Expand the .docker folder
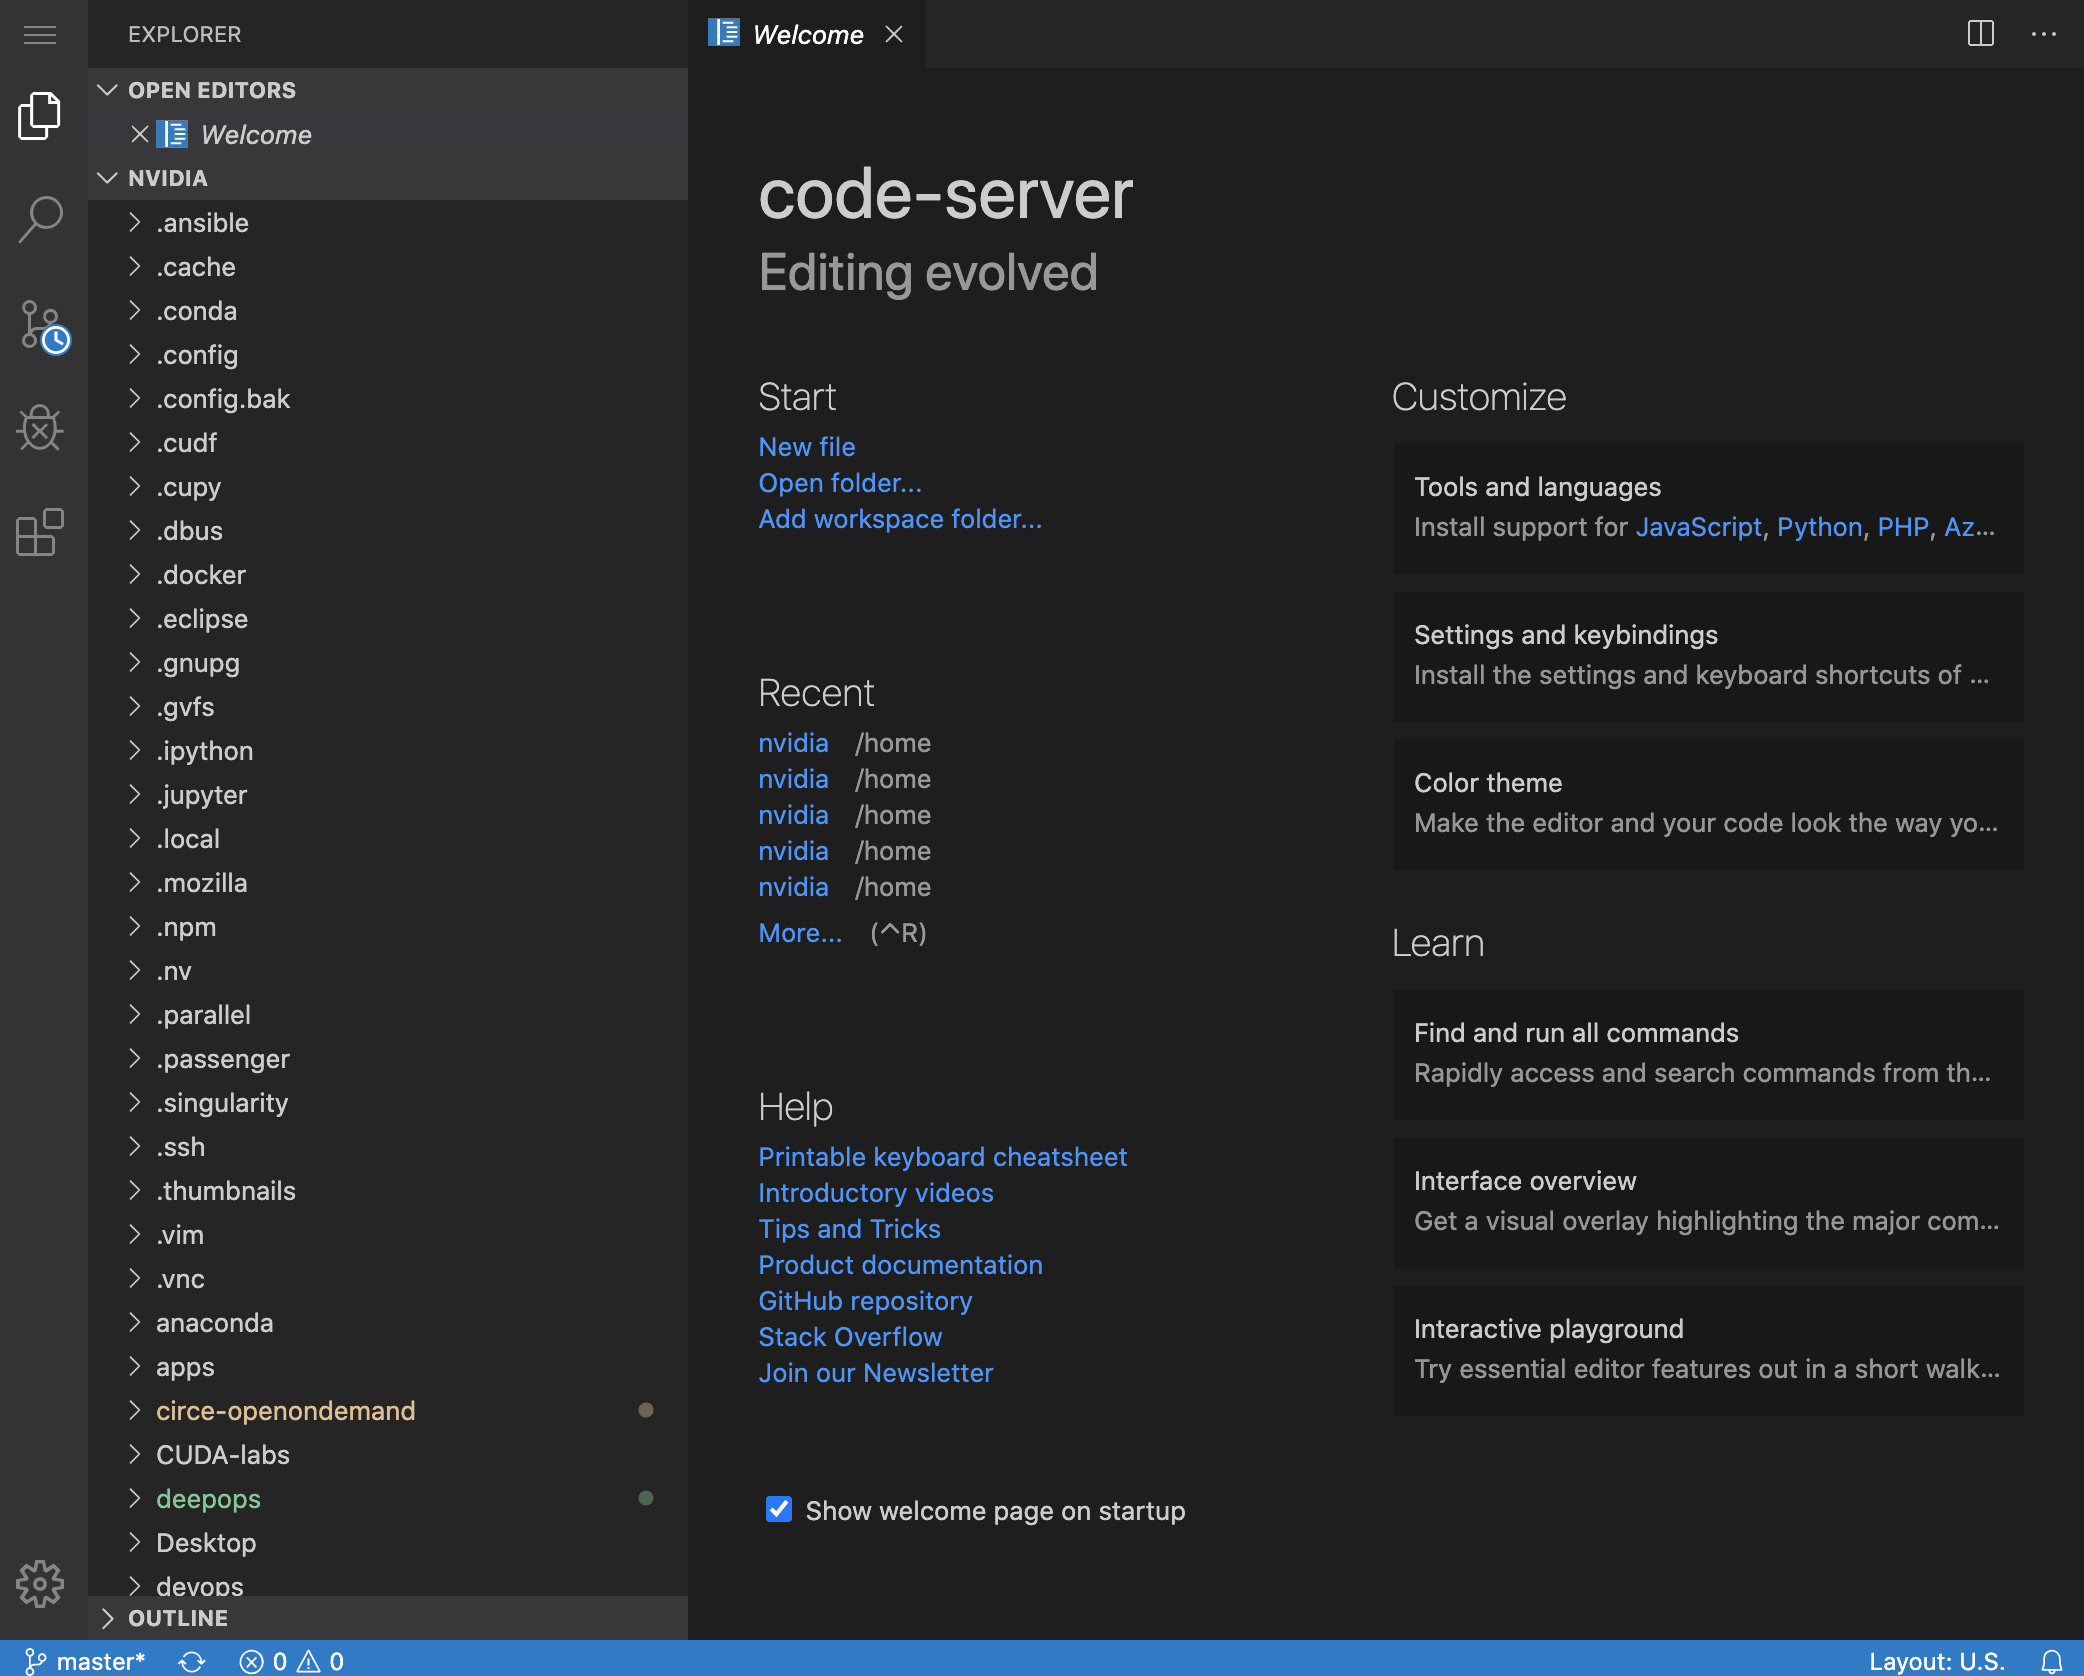This screenshot has height=1676, width=2084. coord(388,574)
